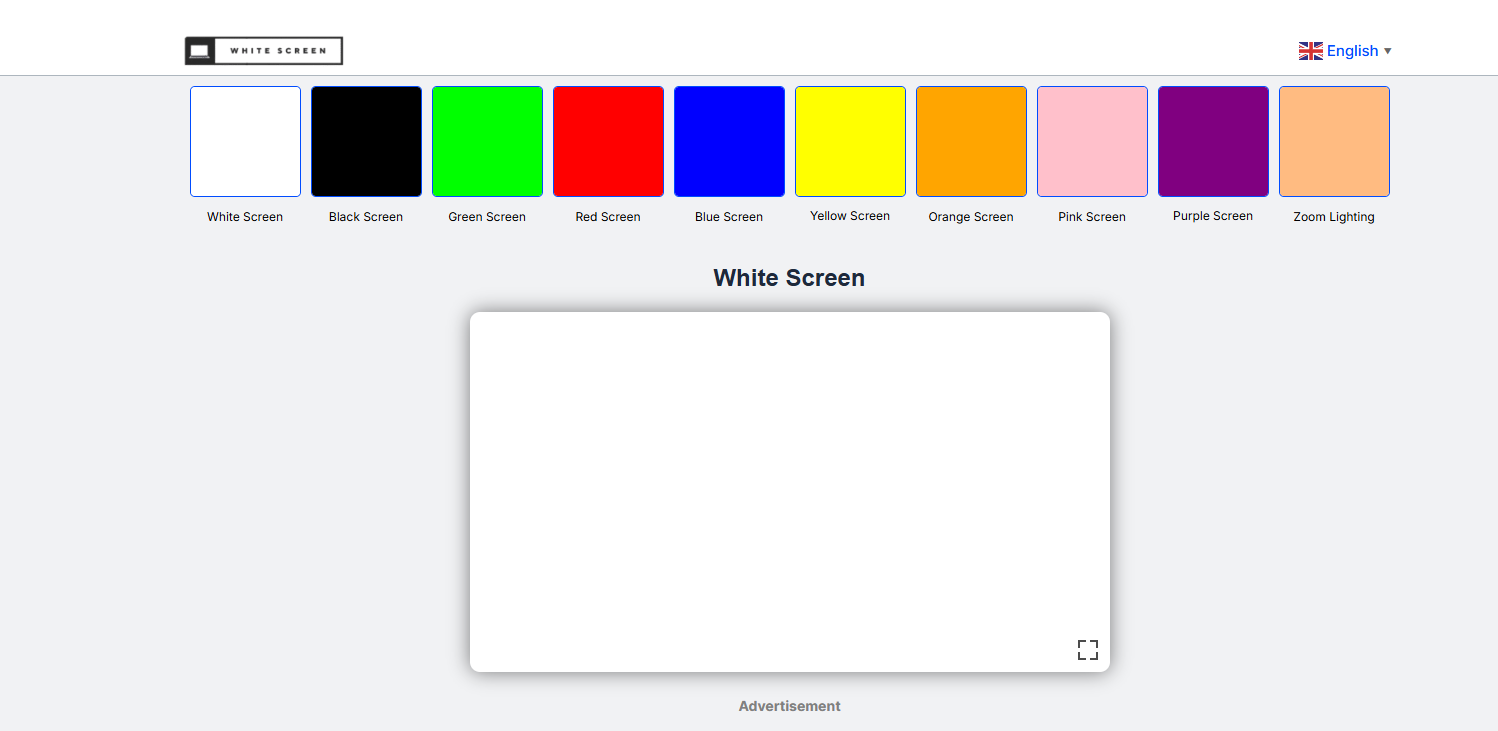Click the Zoom Lighting label
Screen dimensions: 1498x731
(1334, 217)
